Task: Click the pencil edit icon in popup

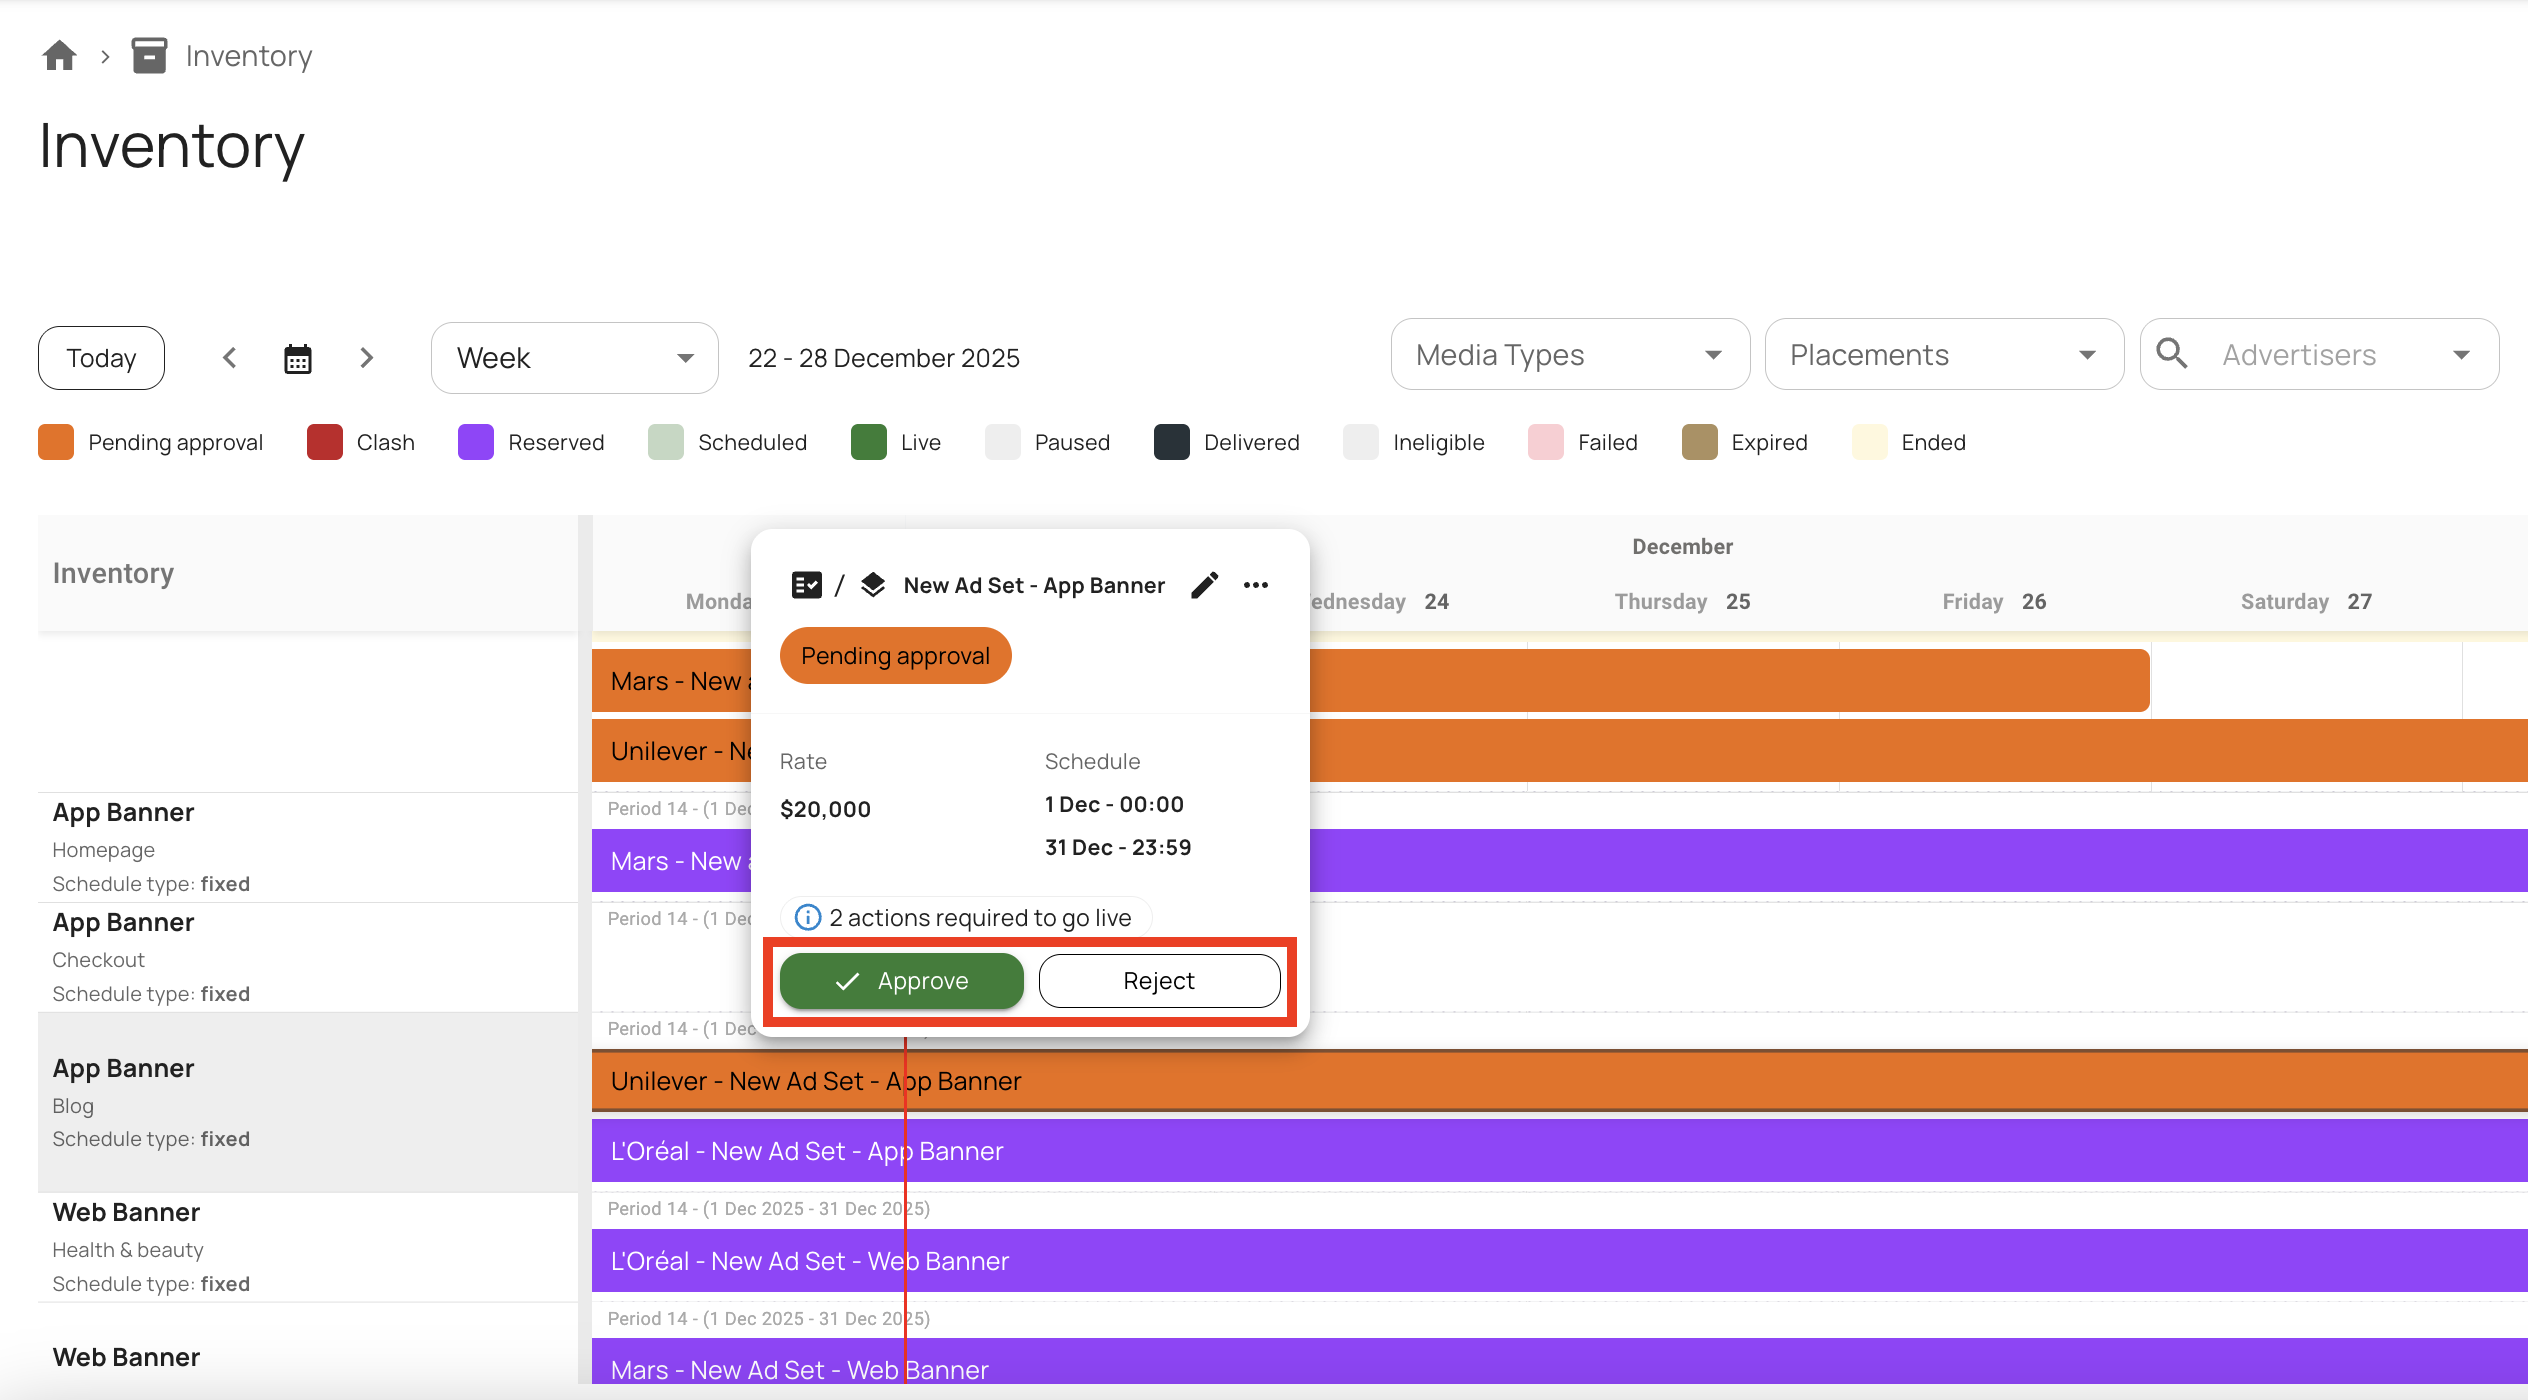Action: (1204, 585)
